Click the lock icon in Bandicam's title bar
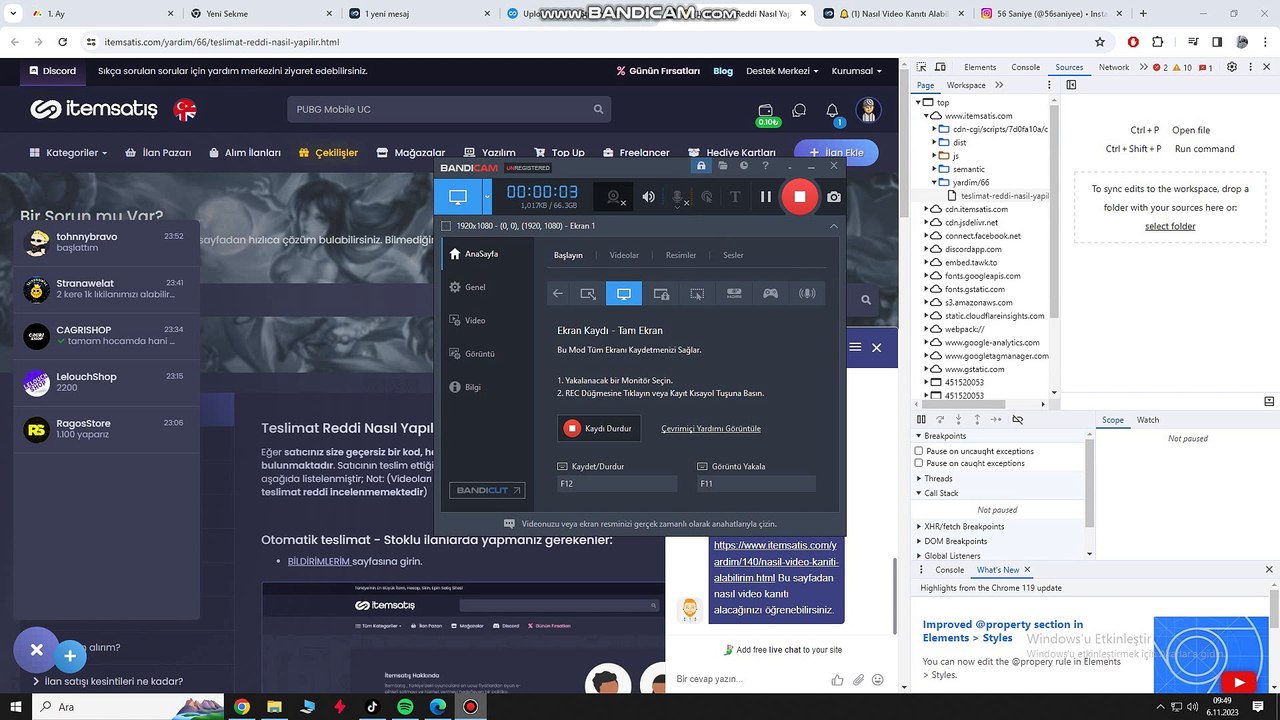 tap(701, 166)
